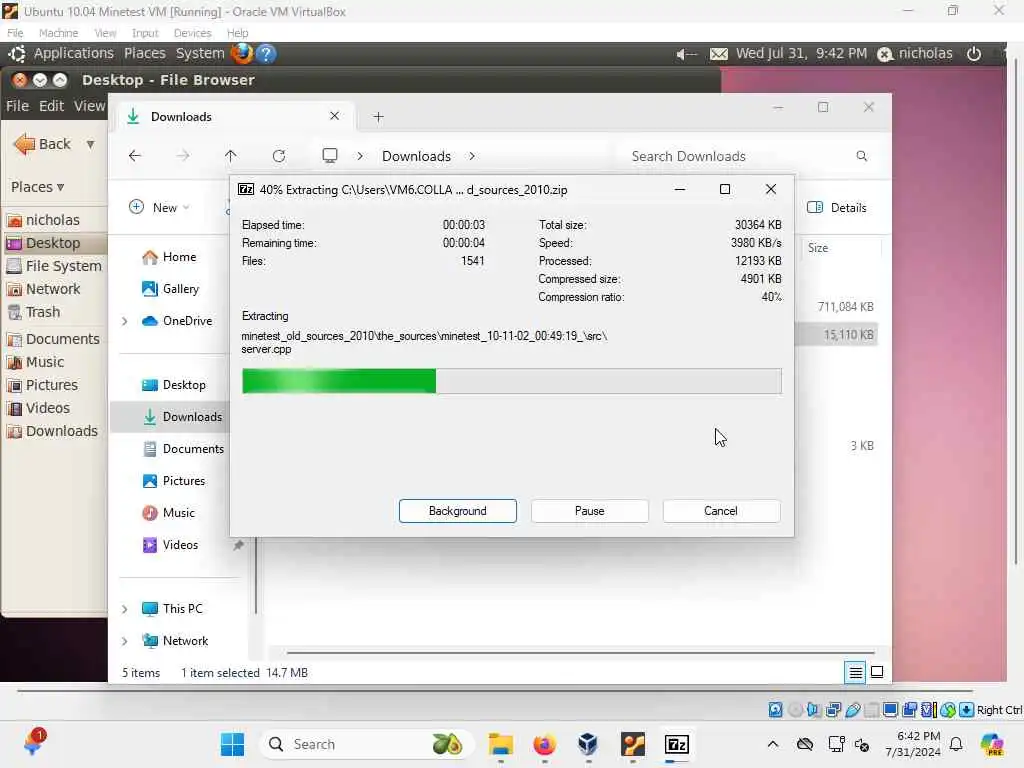Screen dimensions: 1024x768
Task: Open the Ubuntu Places menu
Action: point(144,54)
